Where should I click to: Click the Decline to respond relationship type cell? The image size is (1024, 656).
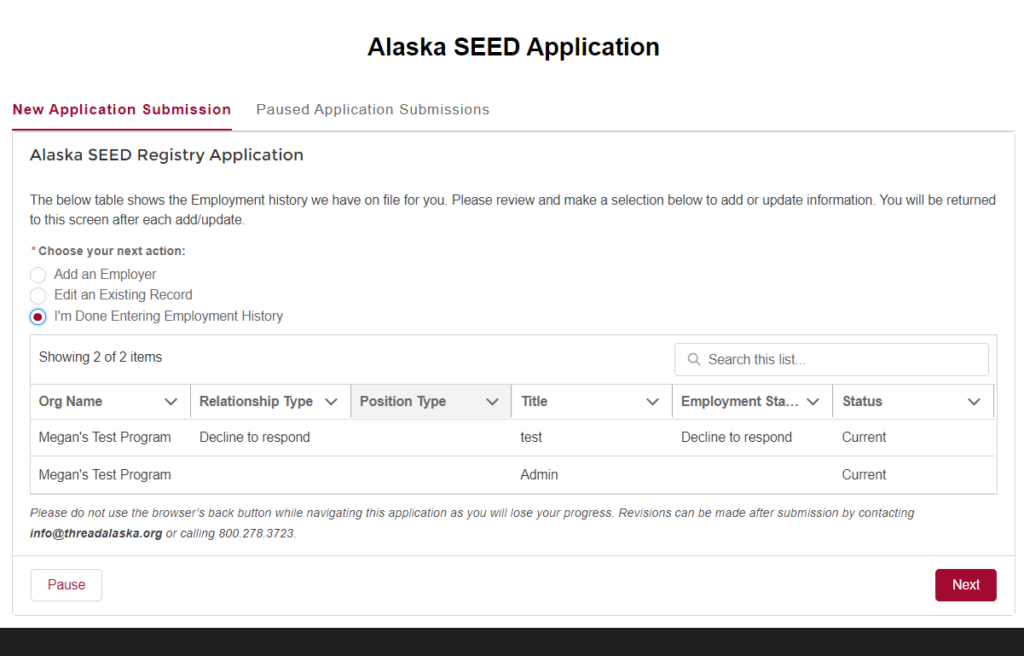pyautogui.click(x=255, y=437)
